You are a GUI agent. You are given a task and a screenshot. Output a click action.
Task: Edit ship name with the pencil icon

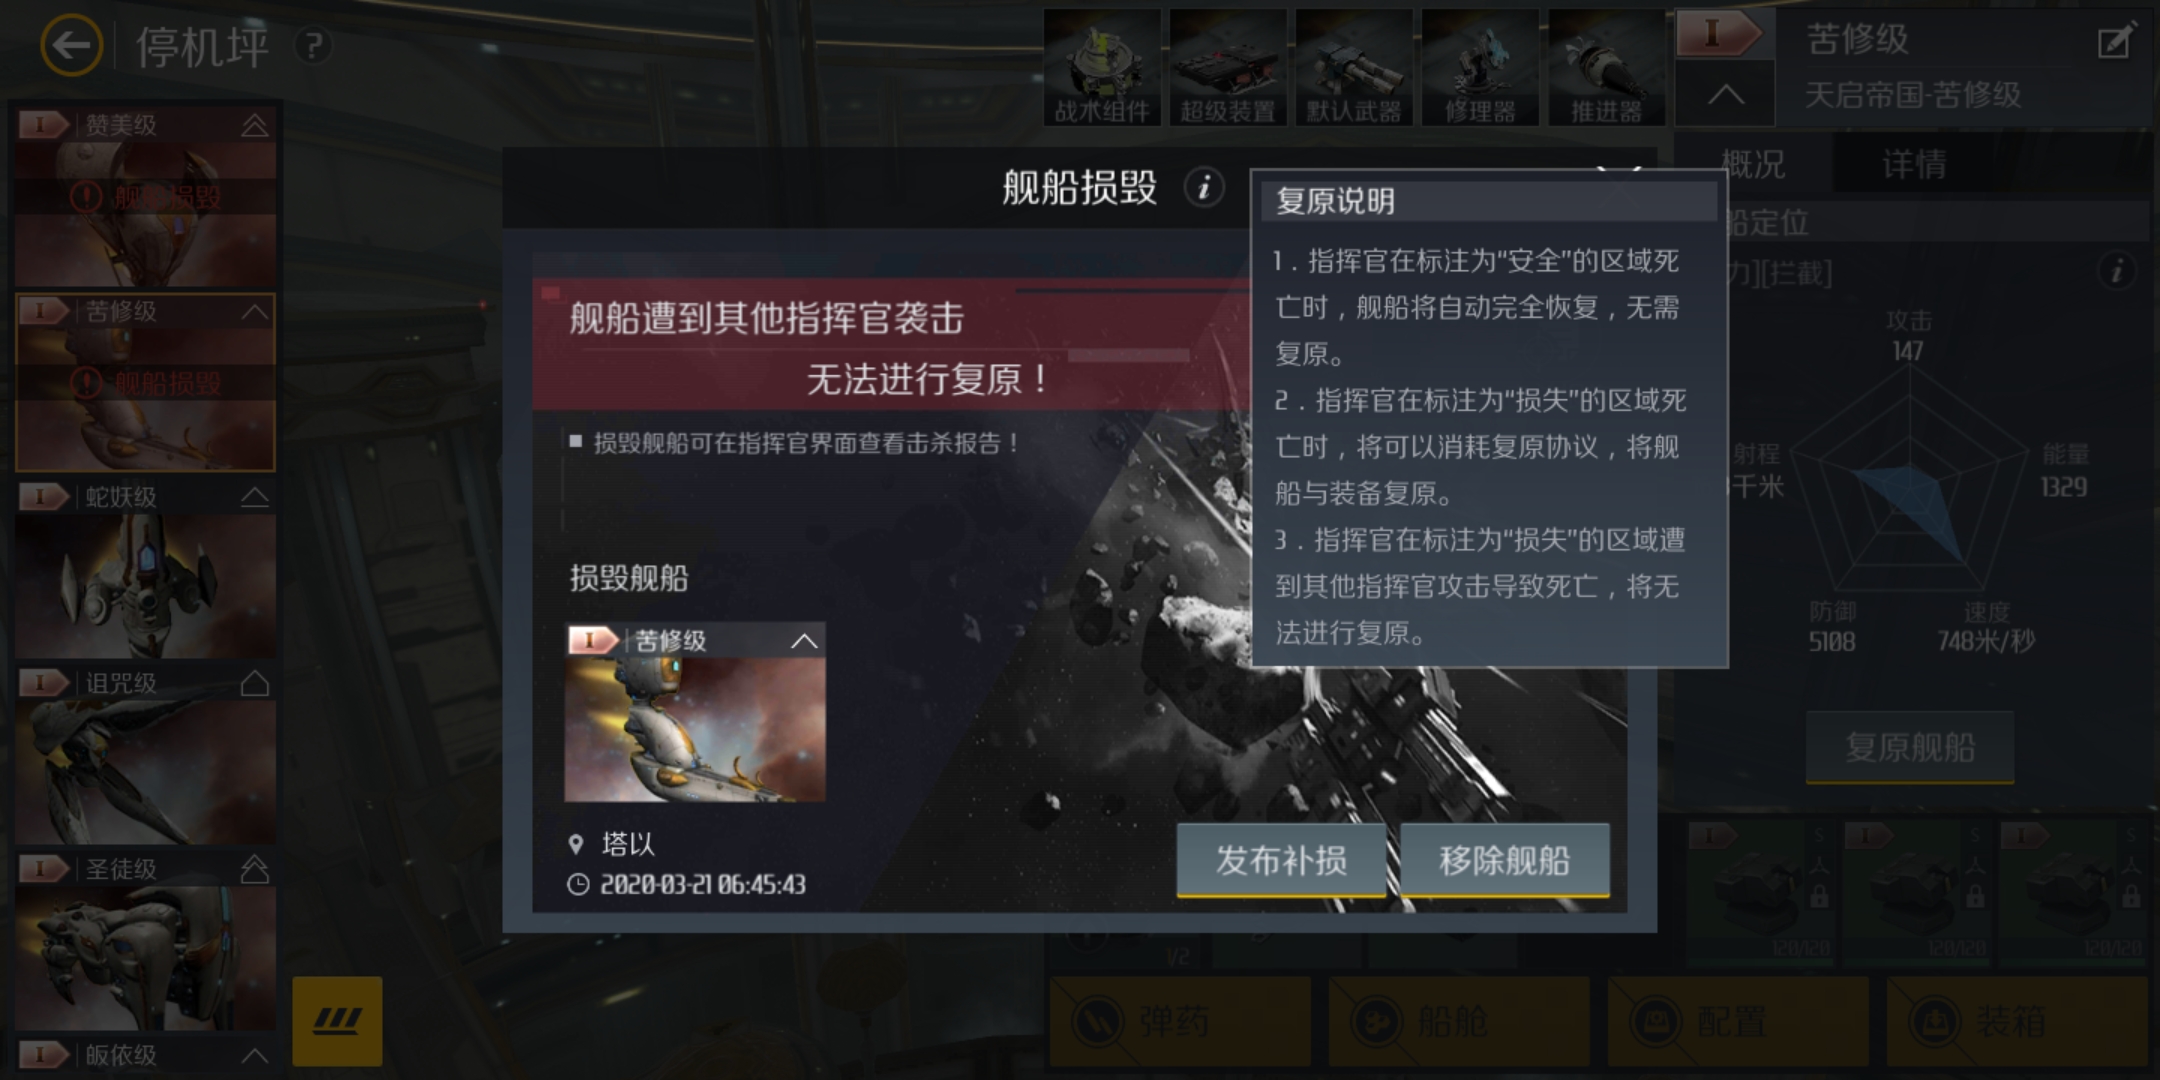click(2115, 42)
